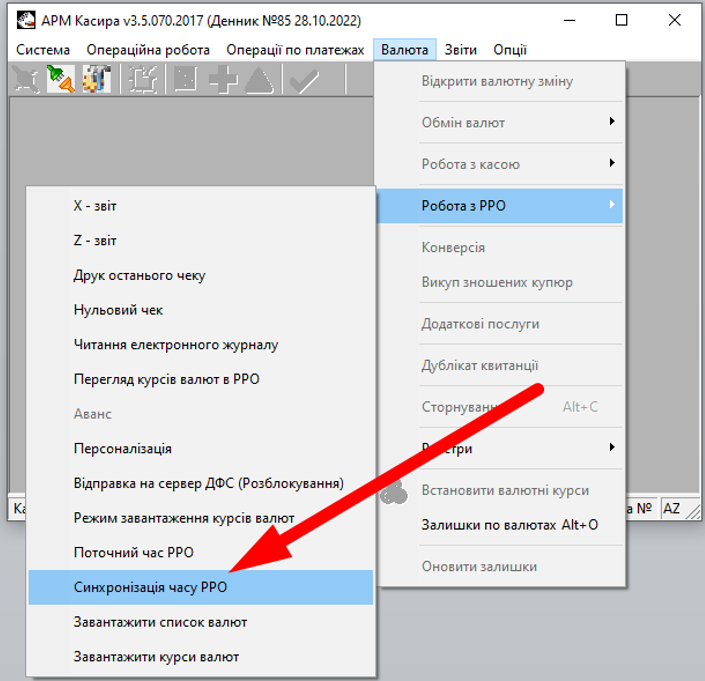
Task: Choose X - звіт from submenu
Action: [95, 206]
